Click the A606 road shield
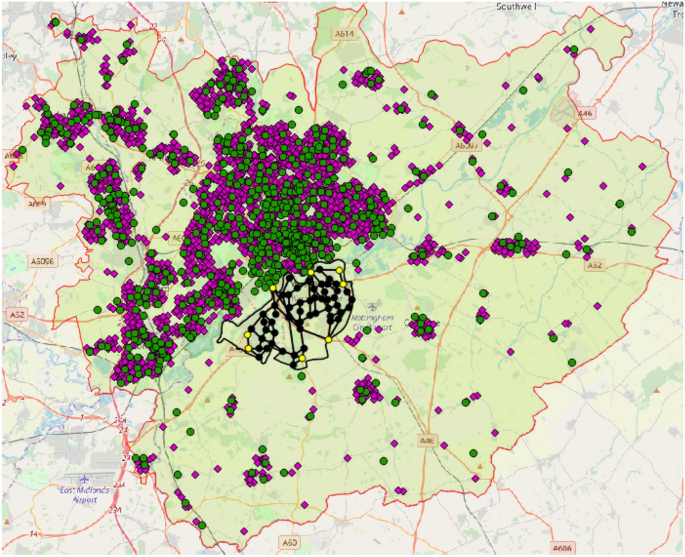Screen dimensions: 685x557 point(561,547)
